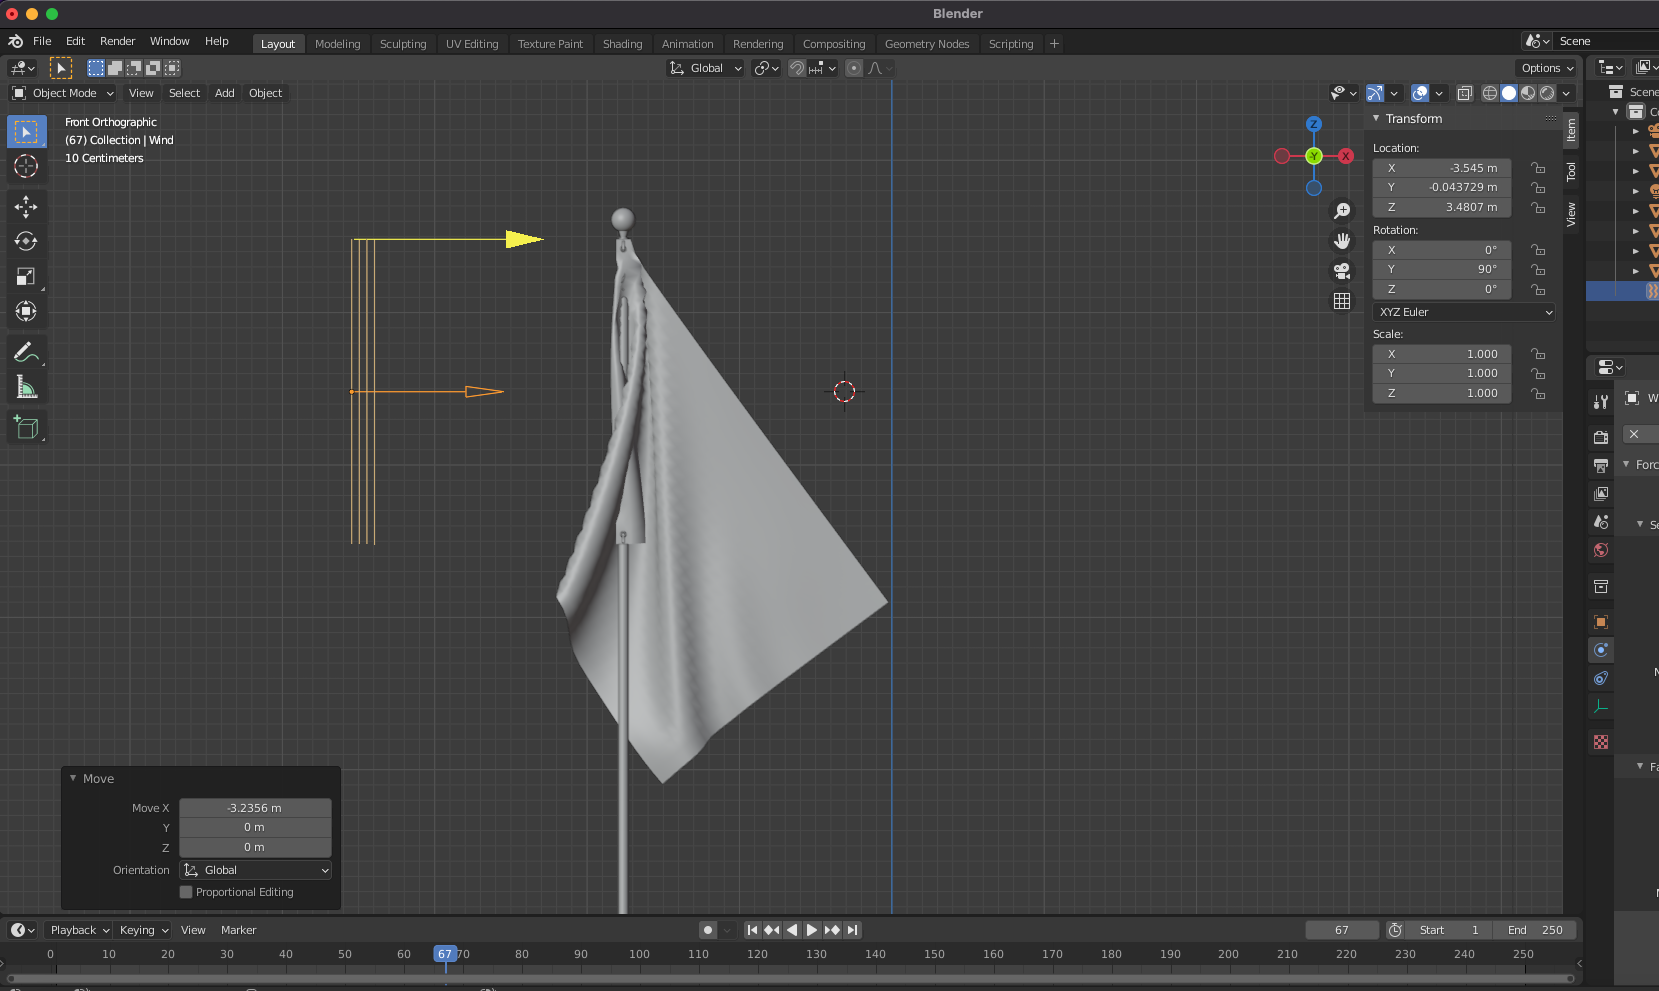Toggle proportional editing in header
Image resolution: width=1659 pixels, height=991 pixels.
point(854,68)
